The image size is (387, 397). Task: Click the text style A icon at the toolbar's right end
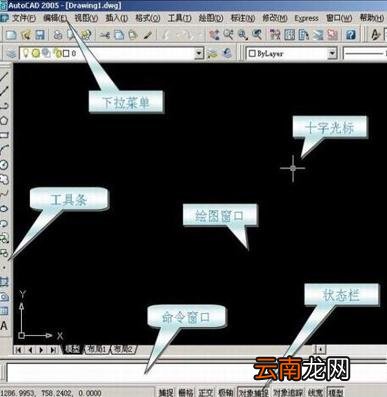pos(376,35)
